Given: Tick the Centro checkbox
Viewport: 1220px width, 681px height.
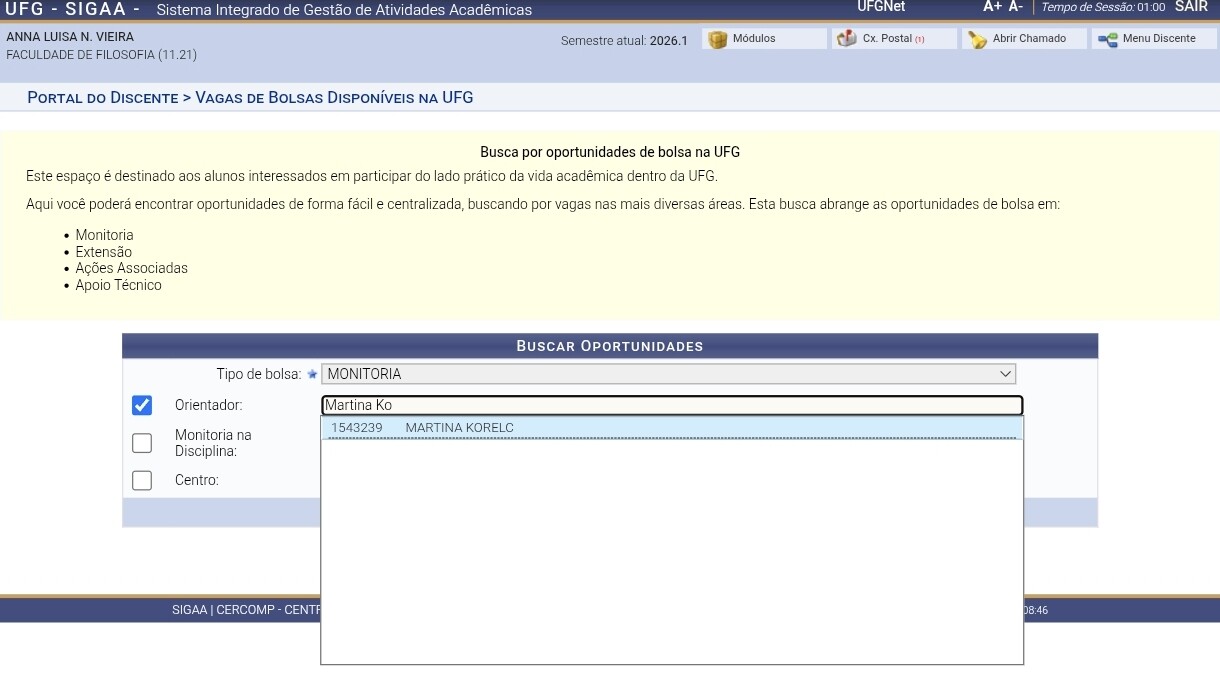Looking at the screenshot, I should (142, 480).
